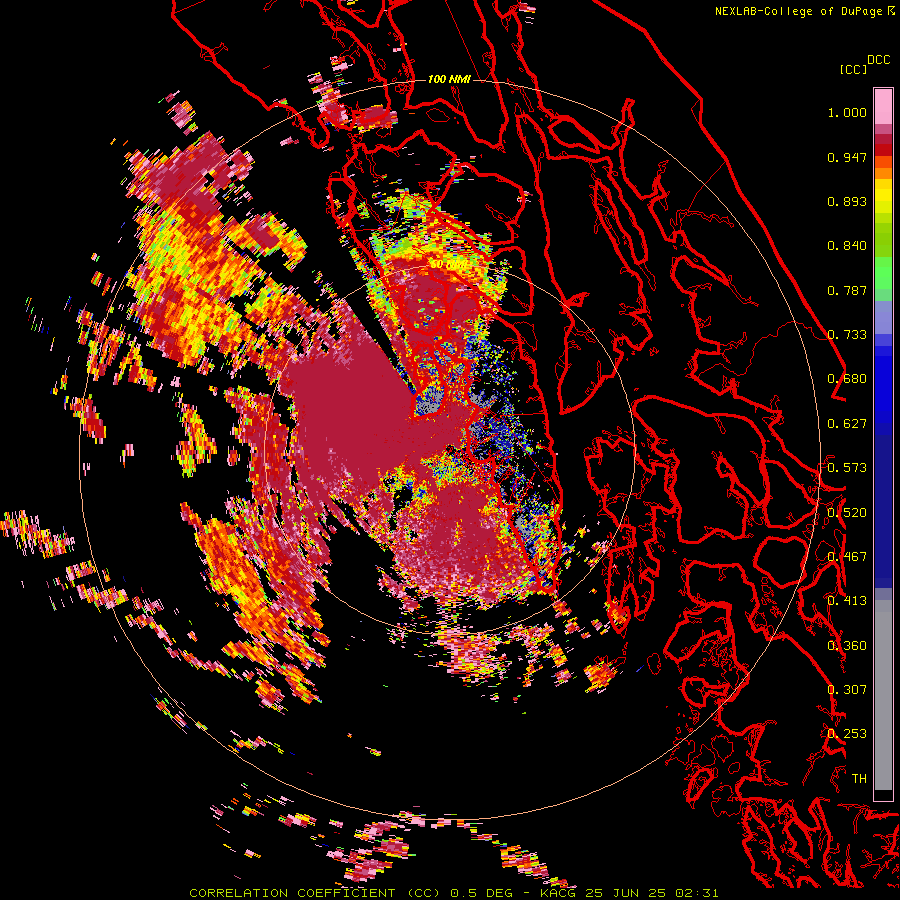Click the 0.413 color scale value
This screenshot has width=900, height=900.
(x=847, y=601)
